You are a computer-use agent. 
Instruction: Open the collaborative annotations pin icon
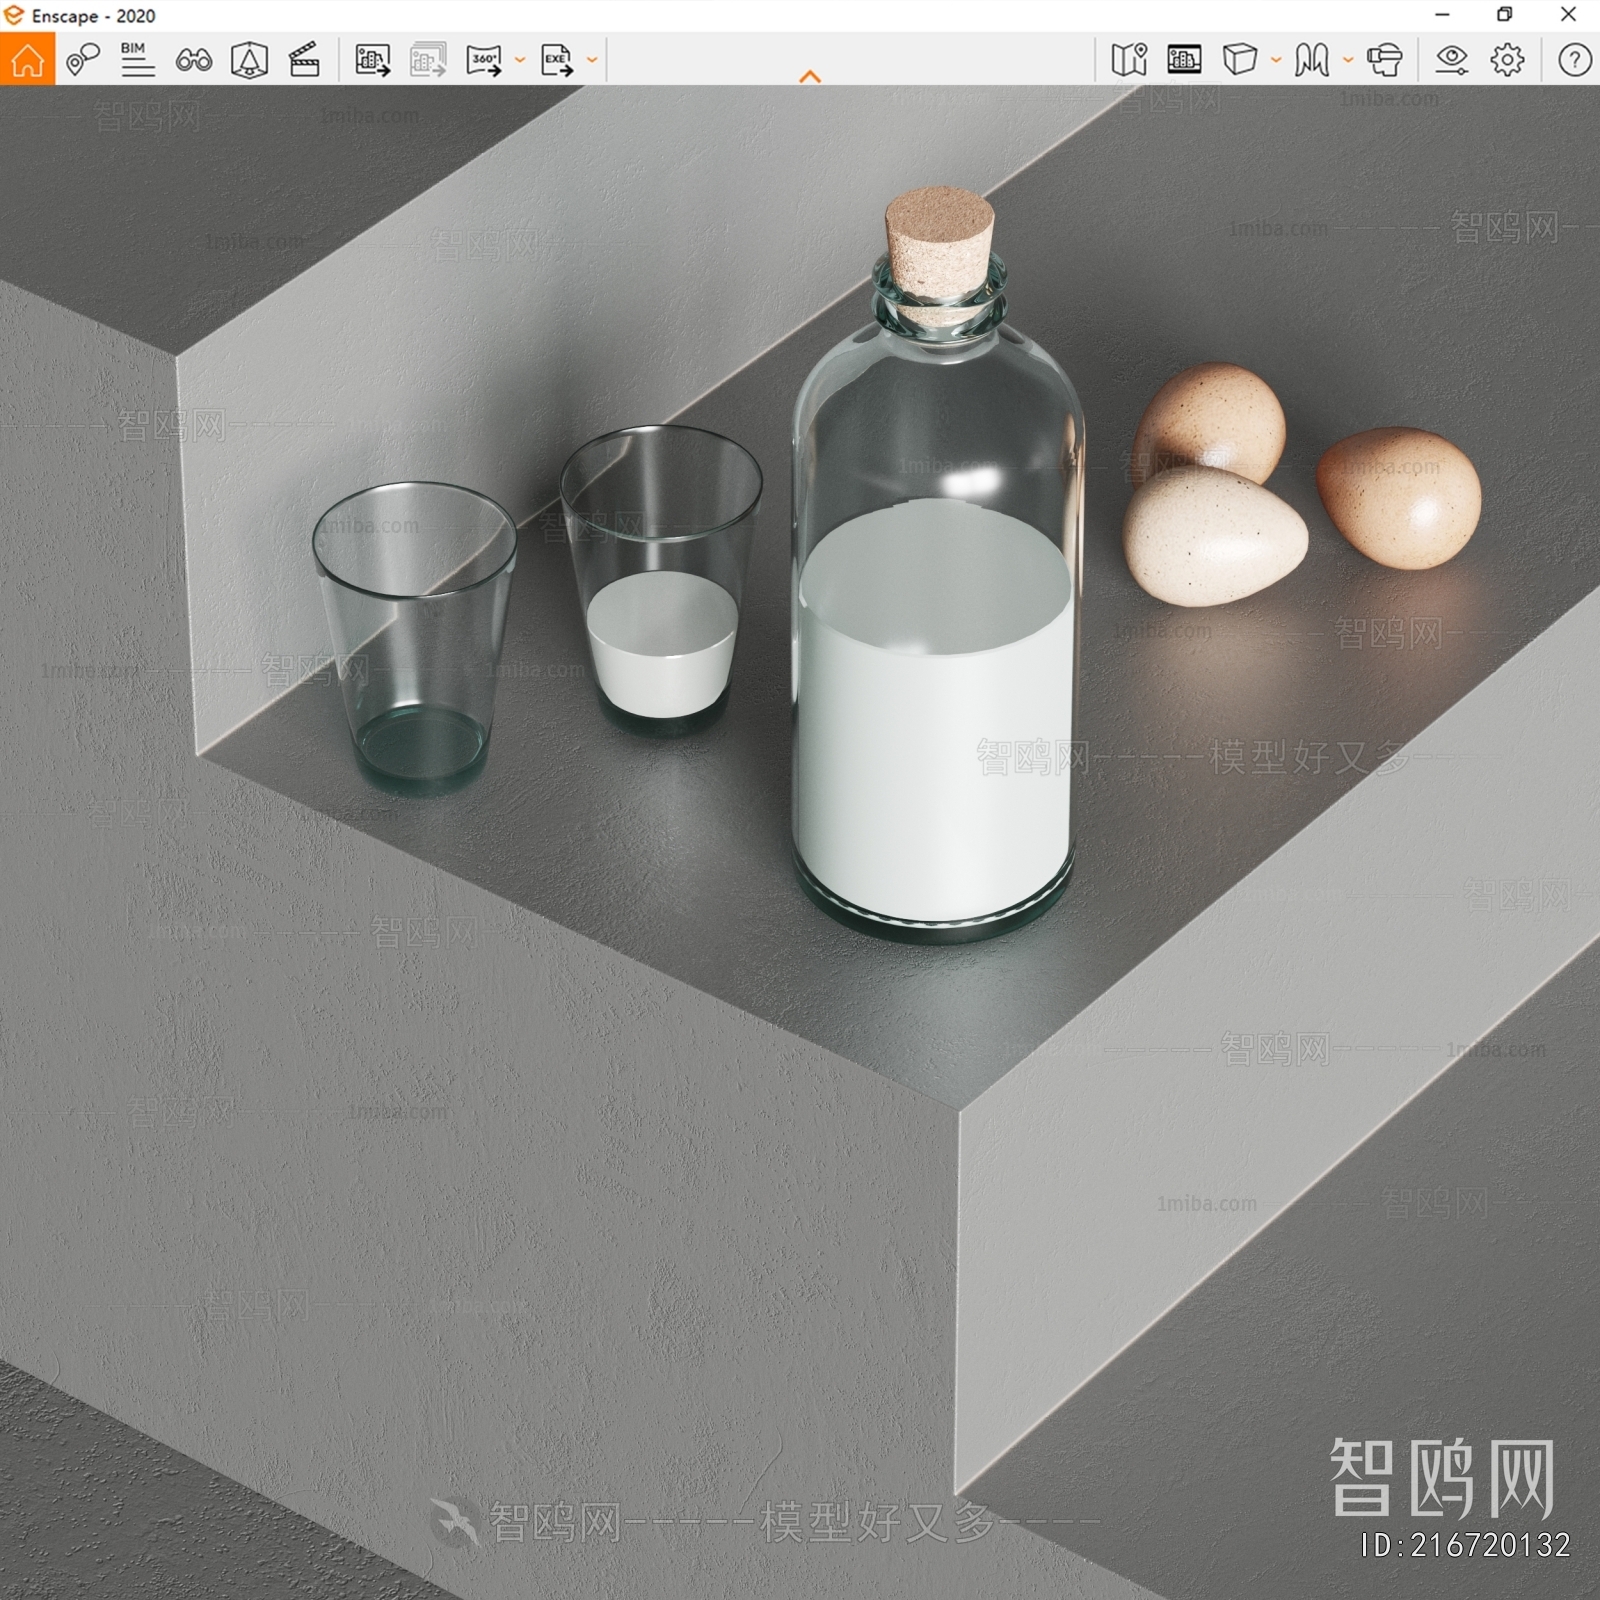(83, 60)
